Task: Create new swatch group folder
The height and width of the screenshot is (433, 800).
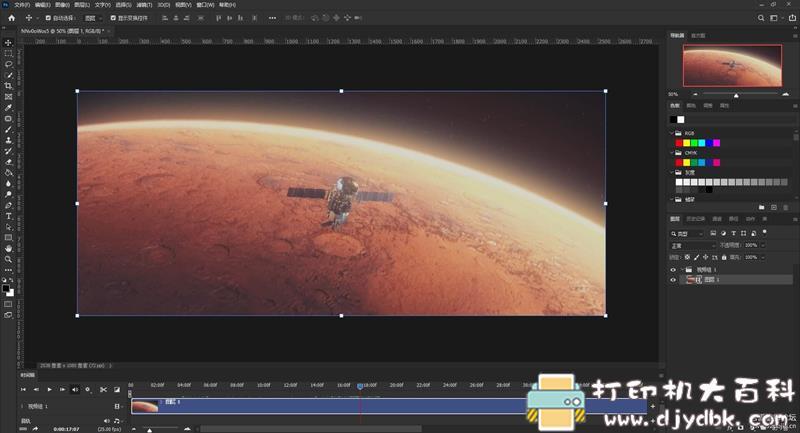Action: coord(762,208)
